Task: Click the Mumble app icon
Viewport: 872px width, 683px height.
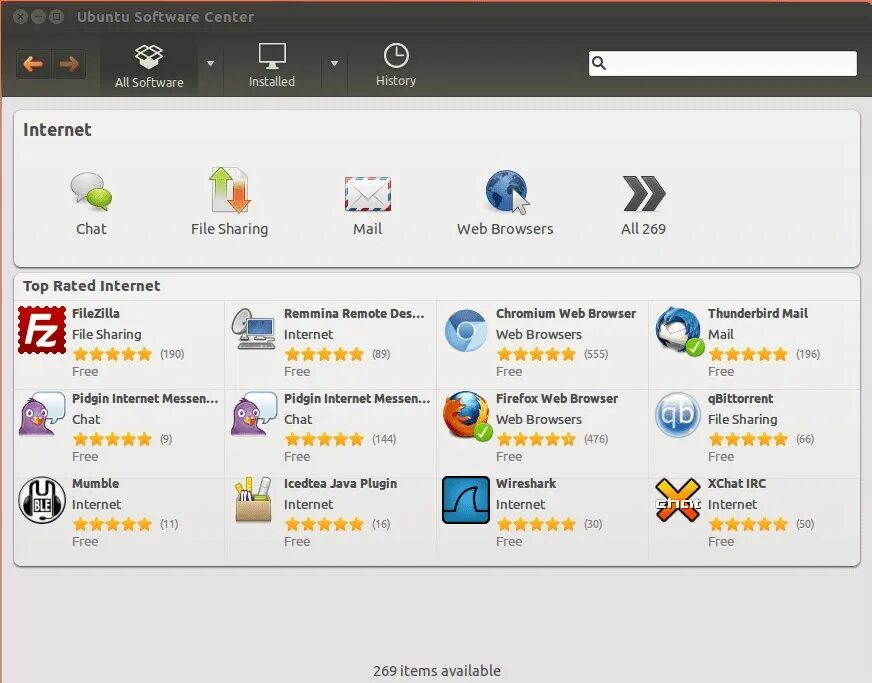Action: pyautogui.click(x=42, y=500)
